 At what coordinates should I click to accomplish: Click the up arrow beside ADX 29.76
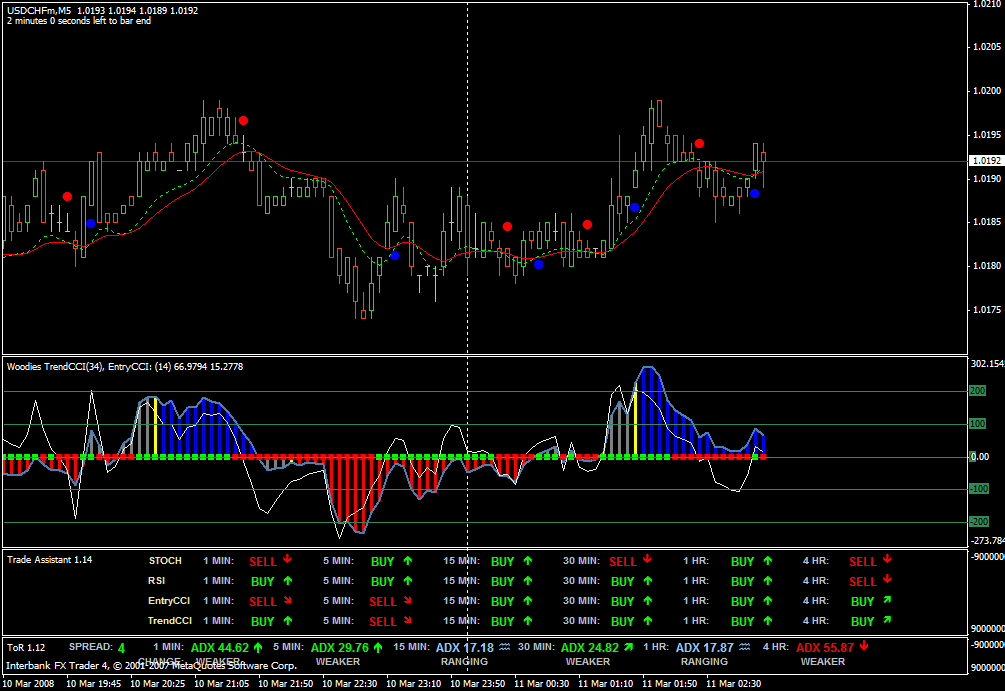click(x=378, y=647)
